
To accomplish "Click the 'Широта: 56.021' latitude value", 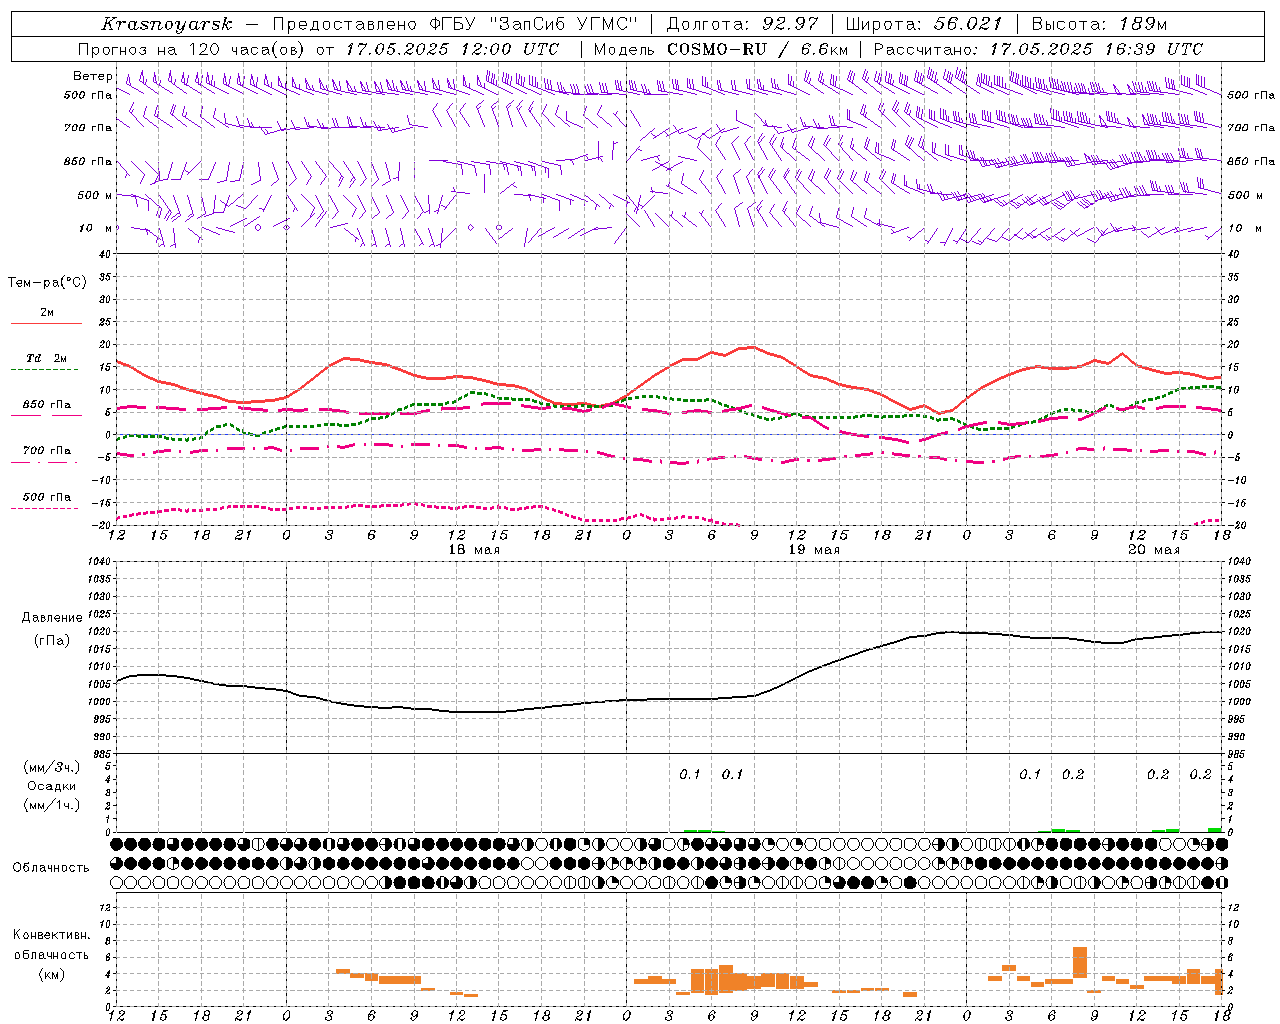I will coord(924,24).
